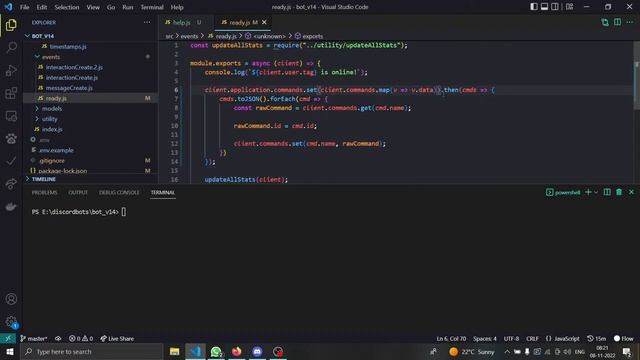Open File Explorer from Windows taskbar
Viewport: 640px width, 360px height.
[x=175, y=351]
